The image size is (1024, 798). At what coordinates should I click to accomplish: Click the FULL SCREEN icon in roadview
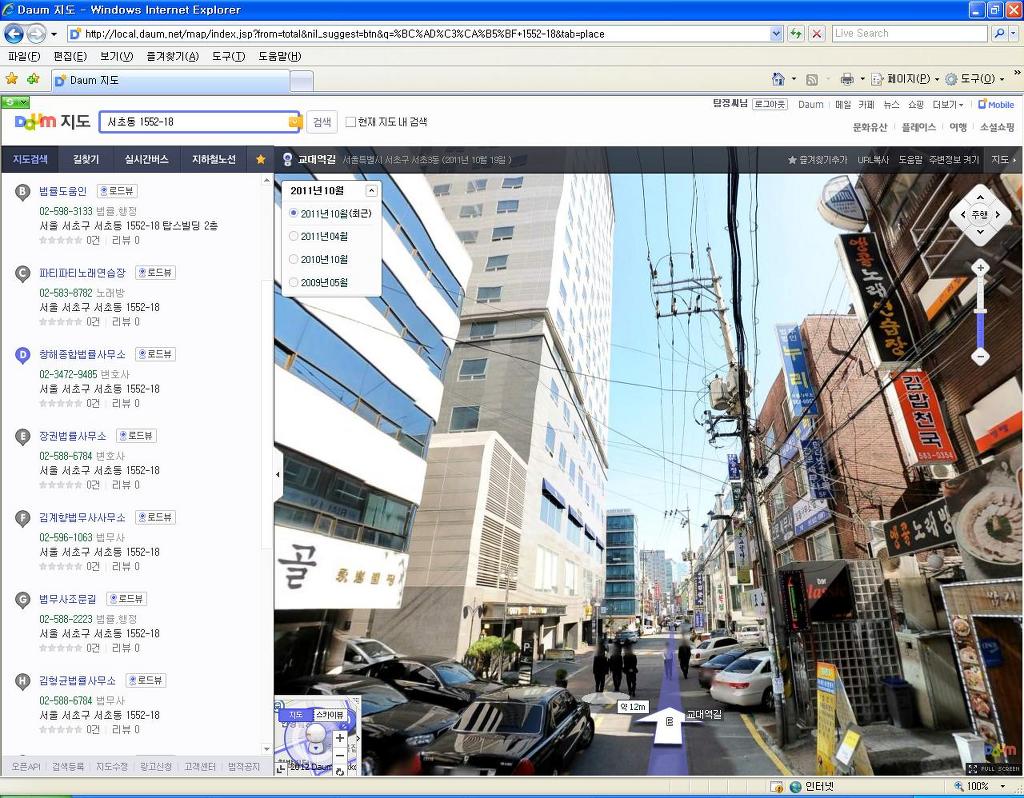(x=994, y=769)
